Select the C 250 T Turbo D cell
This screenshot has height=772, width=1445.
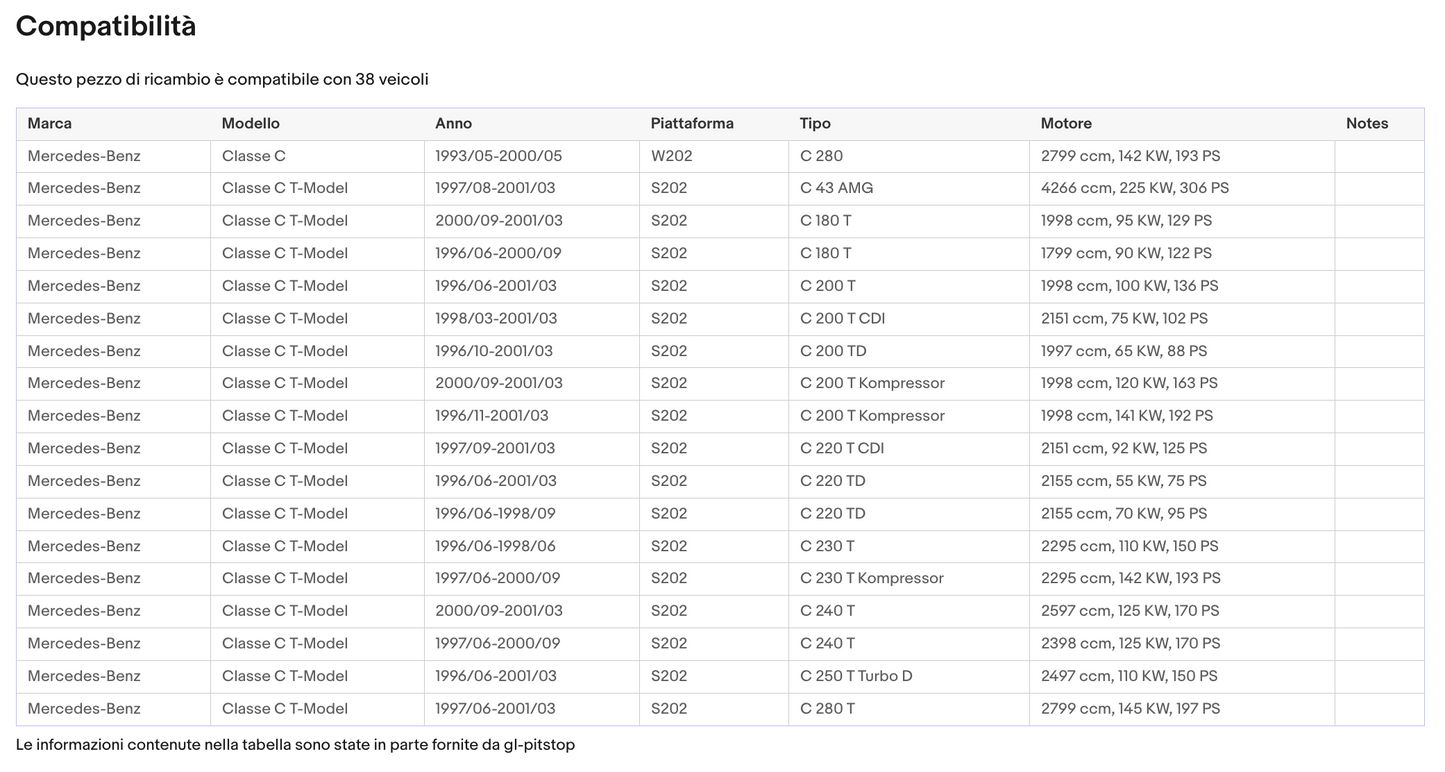[856, 676]
